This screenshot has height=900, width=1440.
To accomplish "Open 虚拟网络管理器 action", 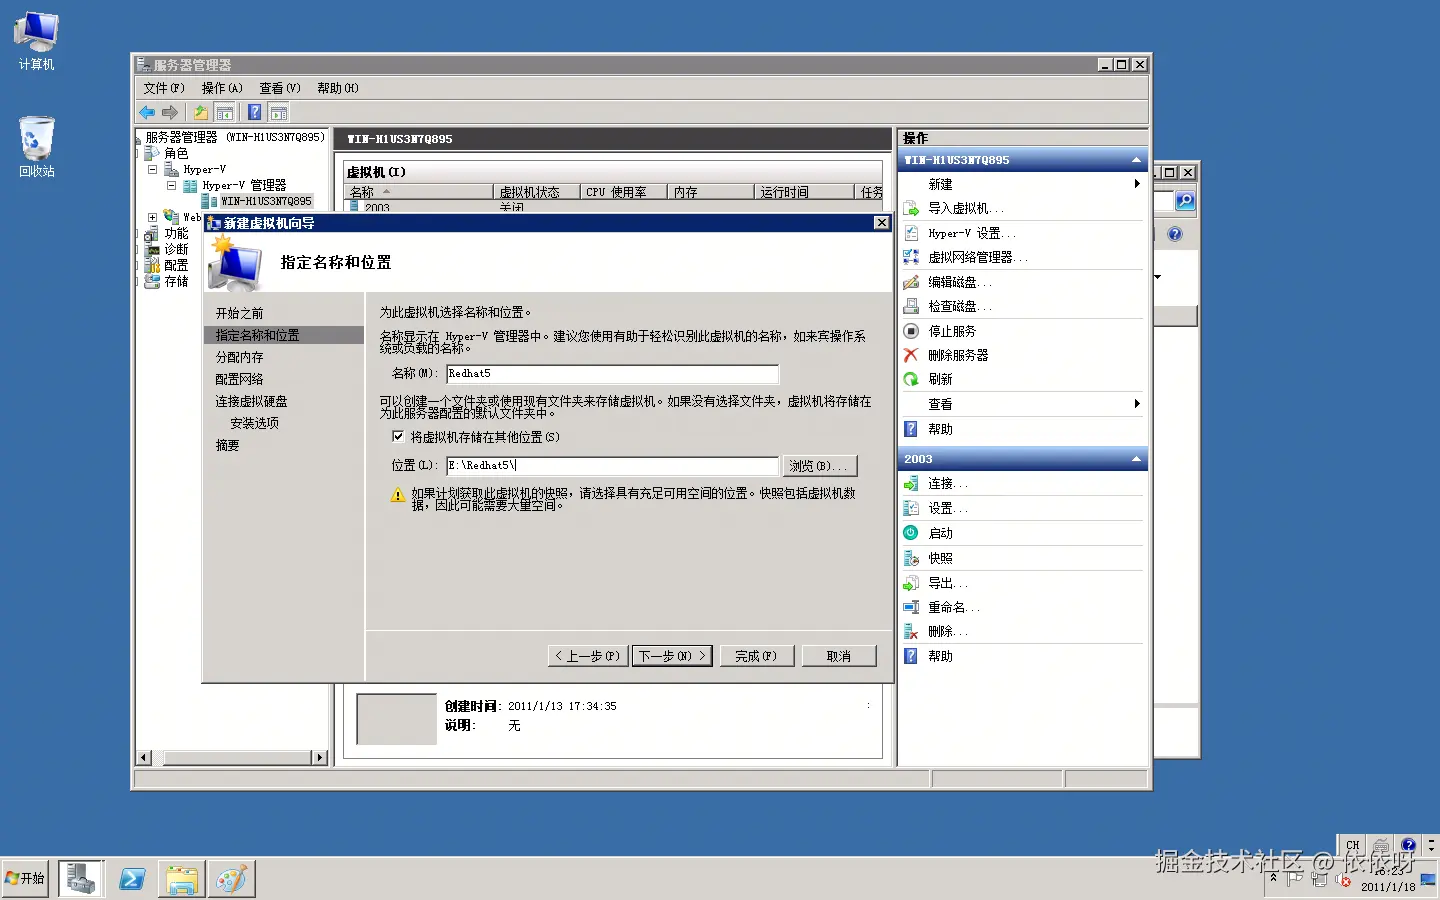I will pos(977,257).
